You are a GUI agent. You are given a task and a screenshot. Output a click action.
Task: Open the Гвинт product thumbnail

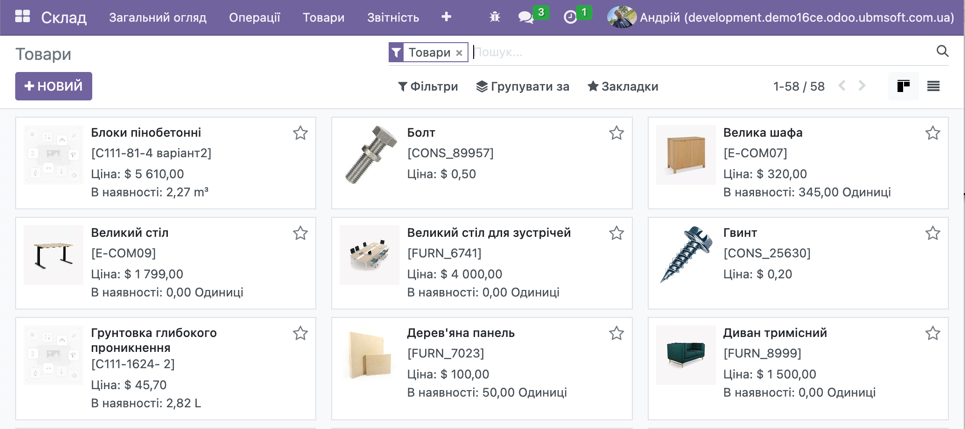click(685, 255)
